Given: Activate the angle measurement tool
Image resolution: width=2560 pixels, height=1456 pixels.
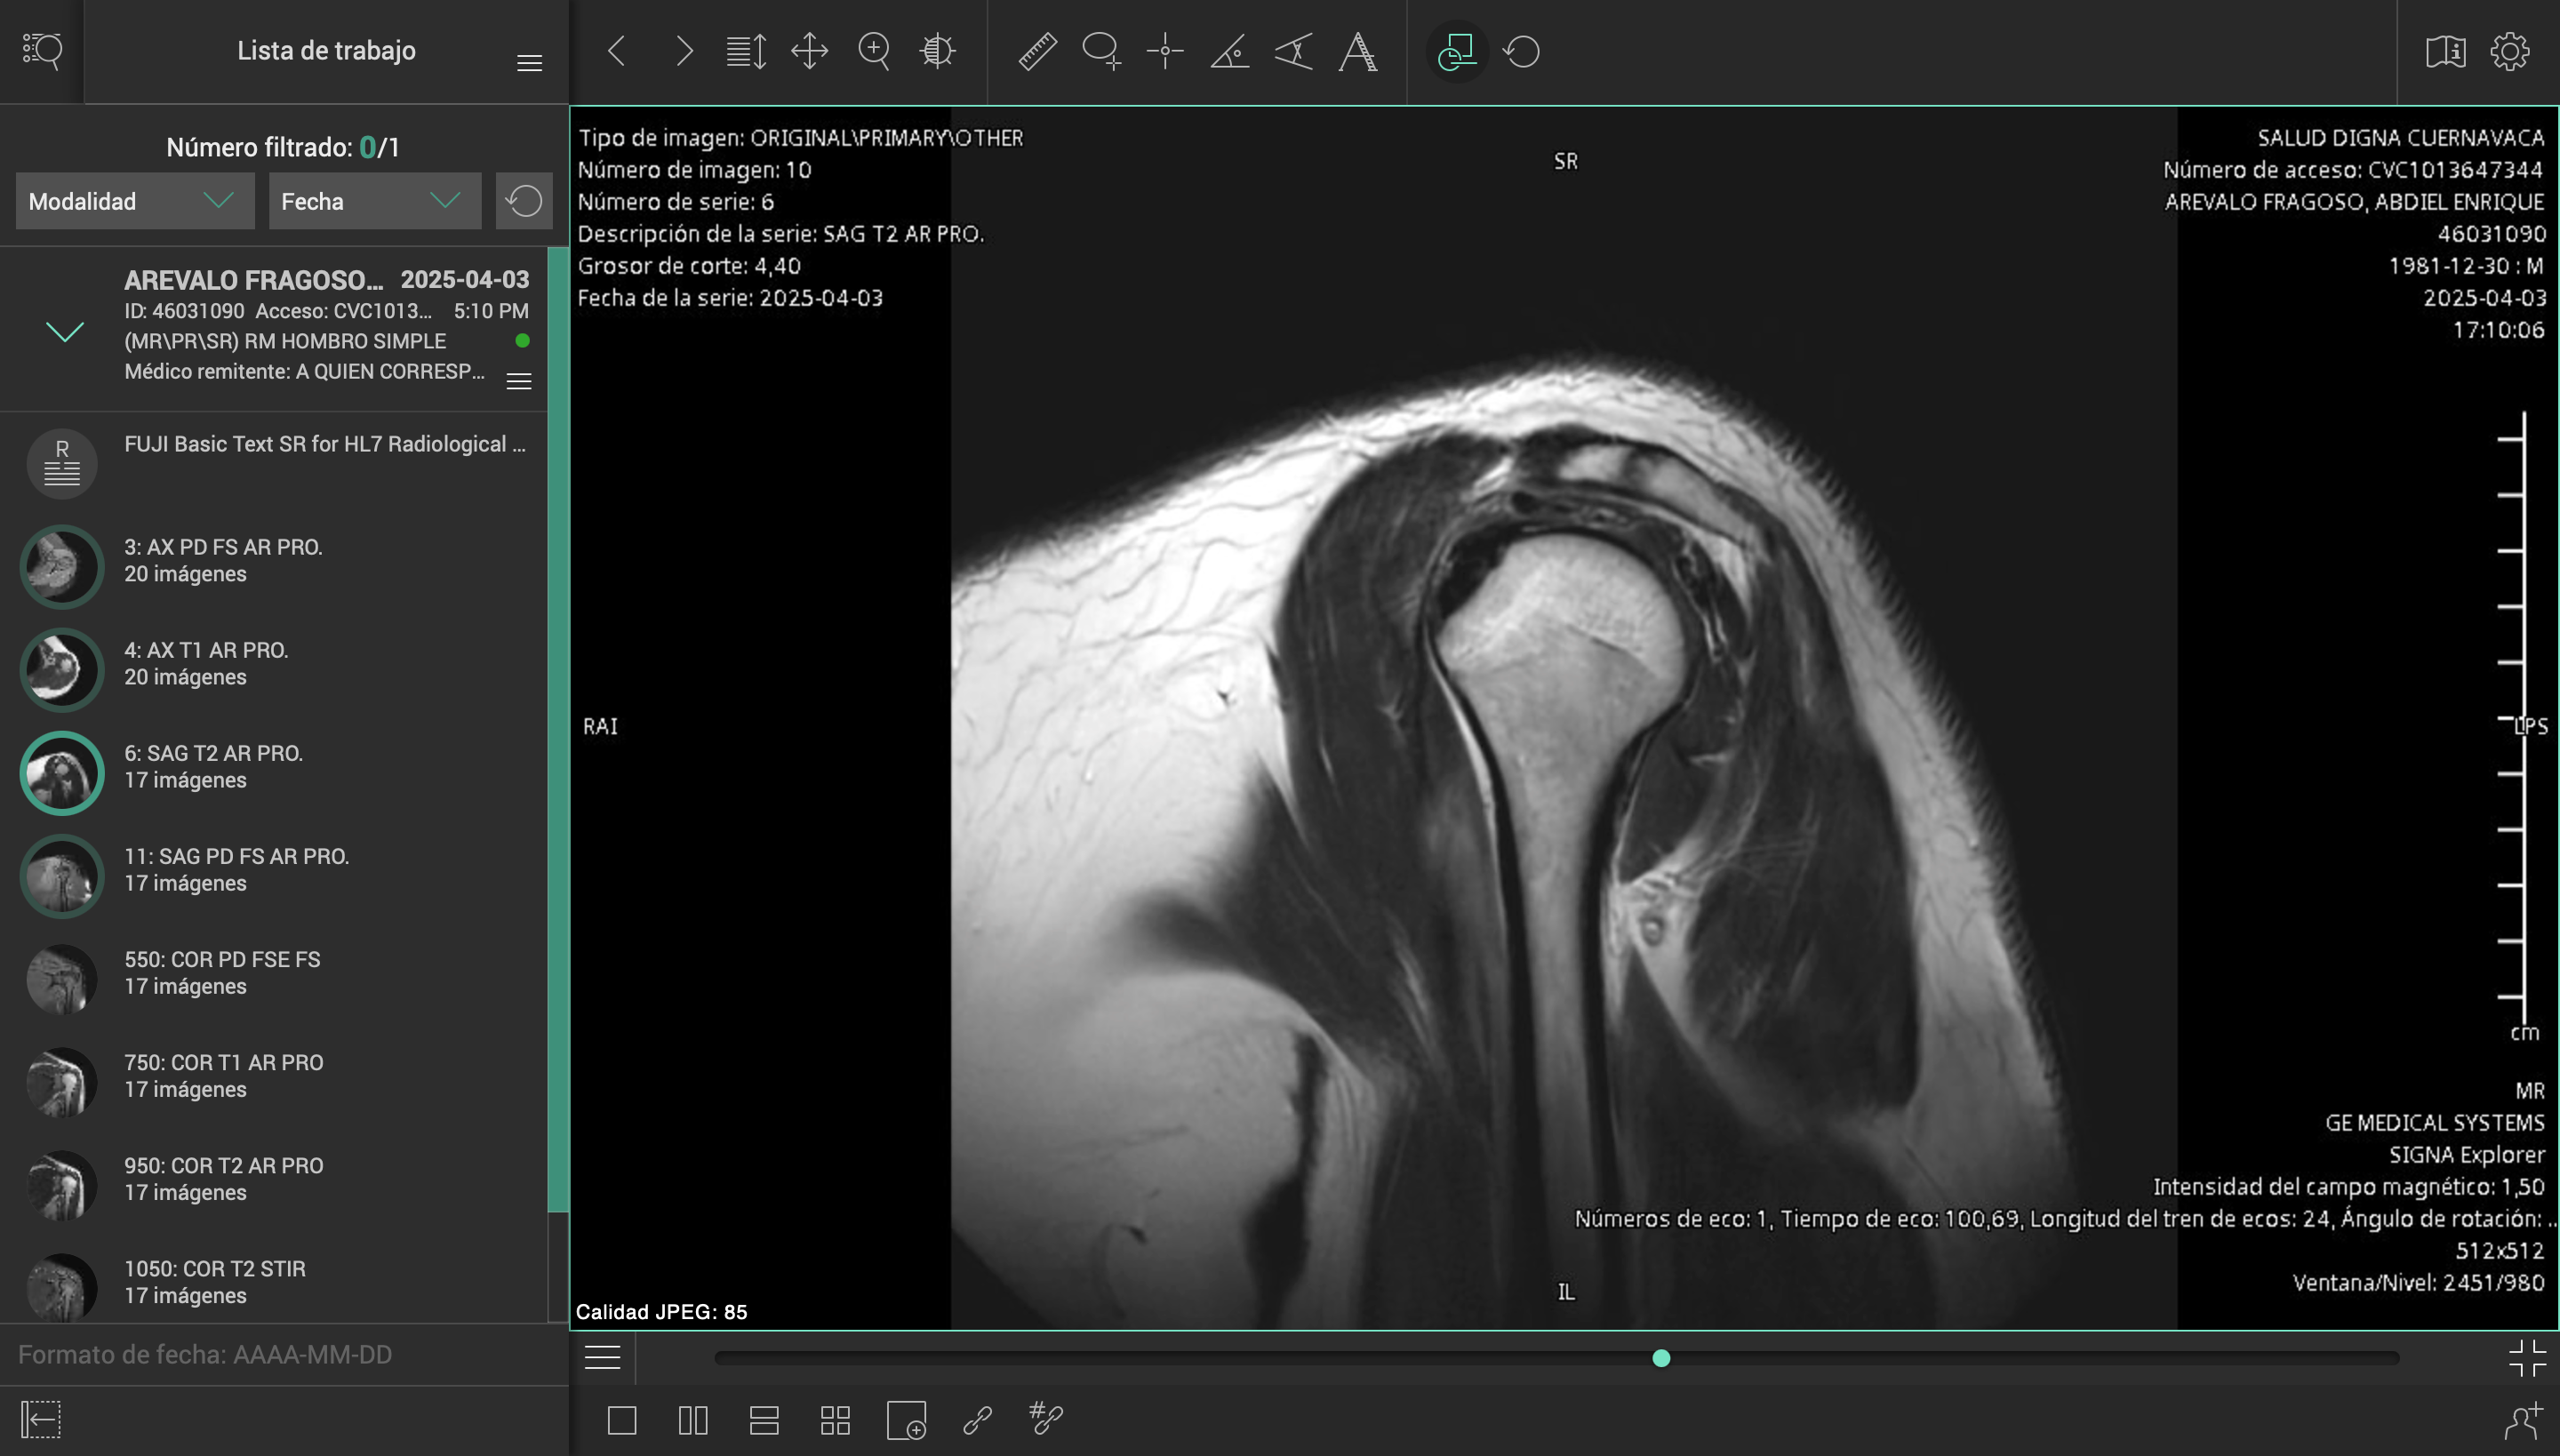Looking at the screenshot, I should pyautogui.click(x=1229, y=51).
